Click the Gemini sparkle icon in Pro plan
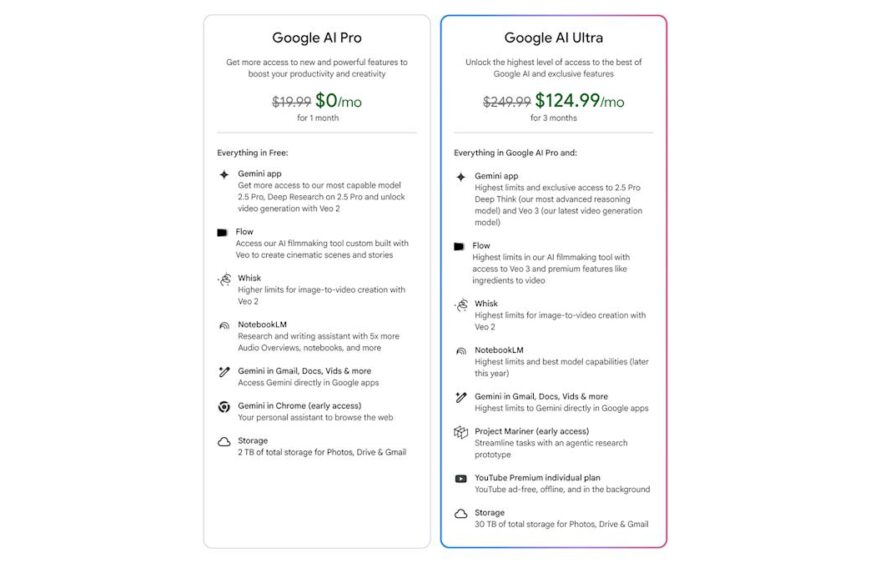 [x=224, y=175]
